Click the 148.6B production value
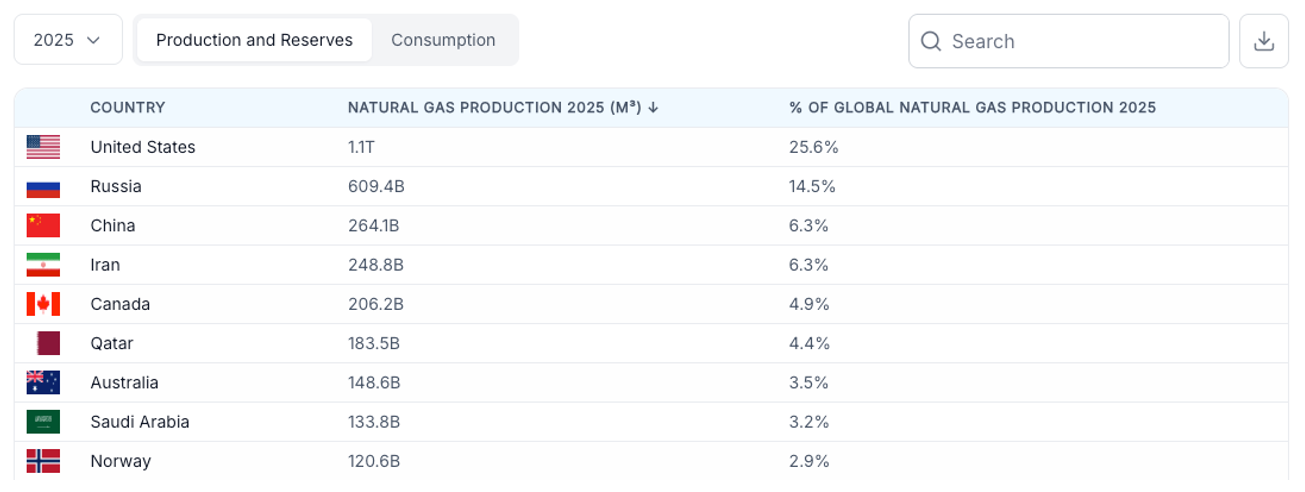 (374, 382)
